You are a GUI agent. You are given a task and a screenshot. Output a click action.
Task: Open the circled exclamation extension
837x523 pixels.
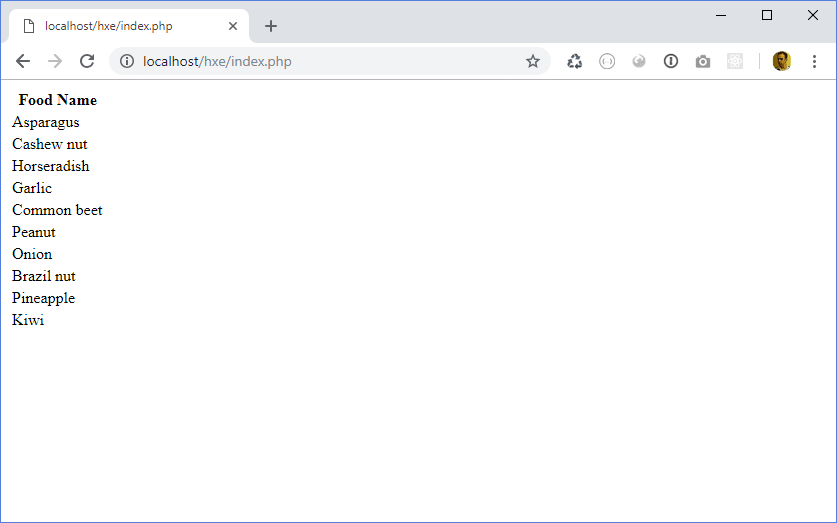coord(671,61)
